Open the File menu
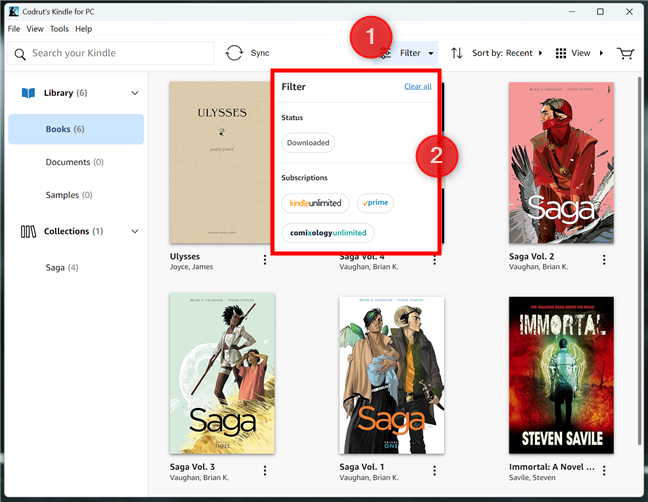This screenshot has height=502, width=648. pyautogui.click(x=14, y=29)
